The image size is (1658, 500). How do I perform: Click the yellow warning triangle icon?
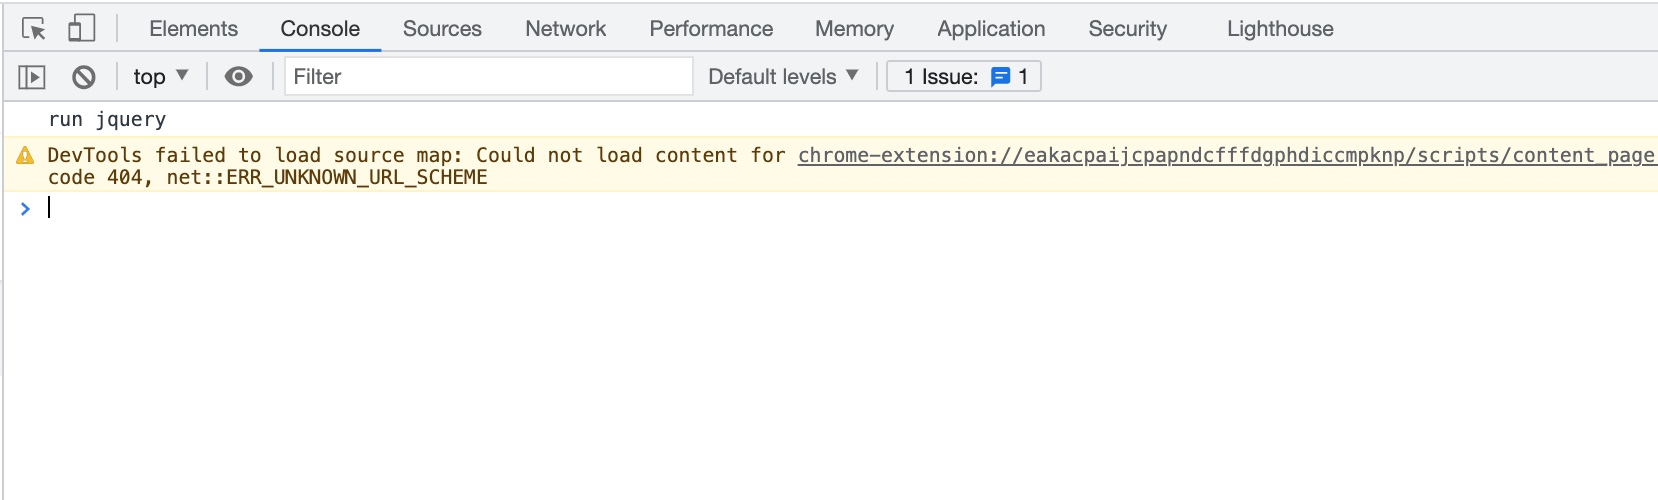[26, 155]
